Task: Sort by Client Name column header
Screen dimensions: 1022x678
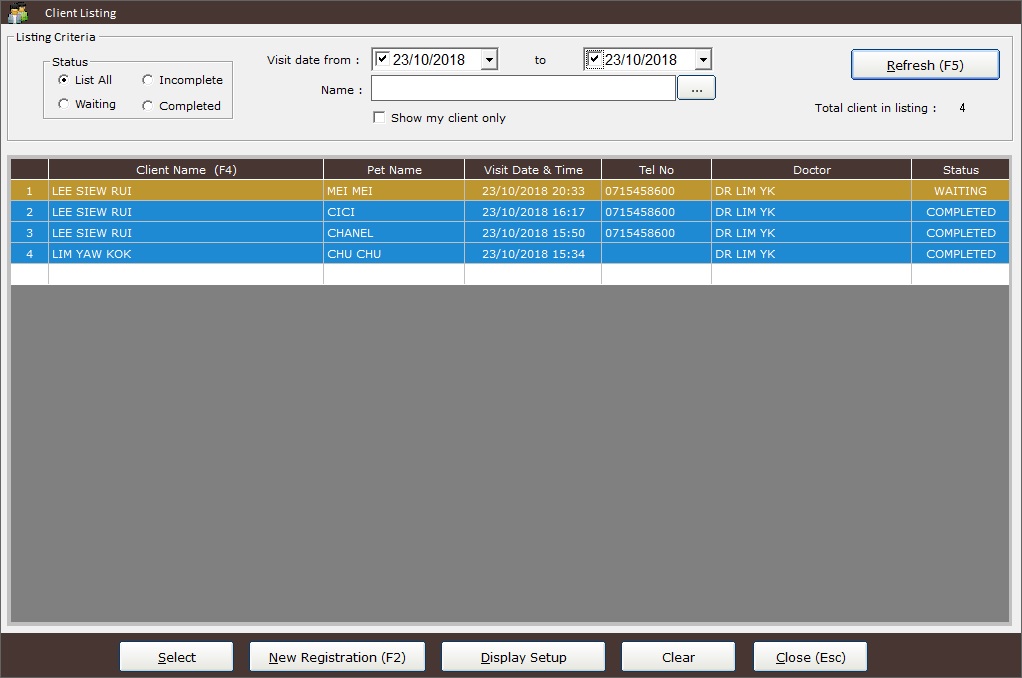Action: (186, 170)
